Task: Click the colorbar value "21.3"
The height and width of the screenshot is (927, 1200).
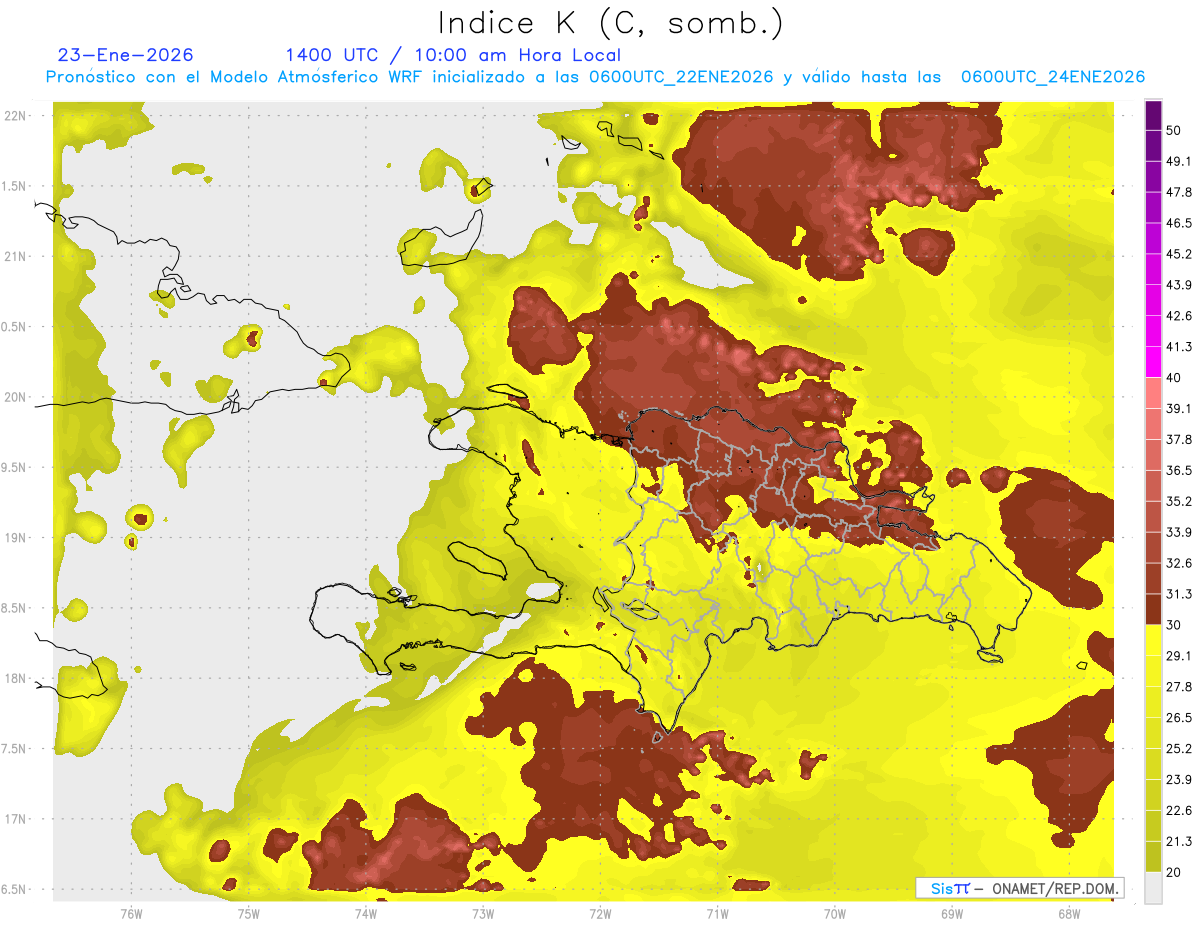Action: (1178, 841)
